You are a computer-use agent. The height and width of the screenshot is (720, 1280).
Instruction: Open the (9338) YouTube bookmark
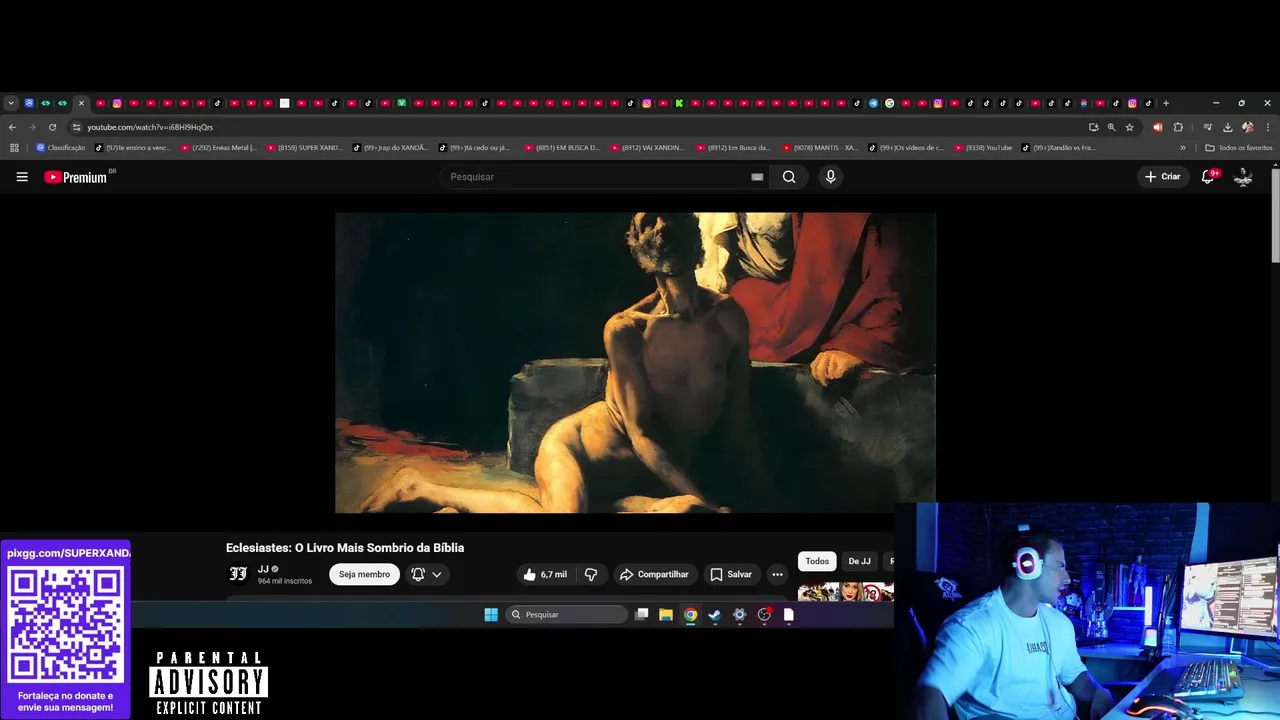[983, 148]
